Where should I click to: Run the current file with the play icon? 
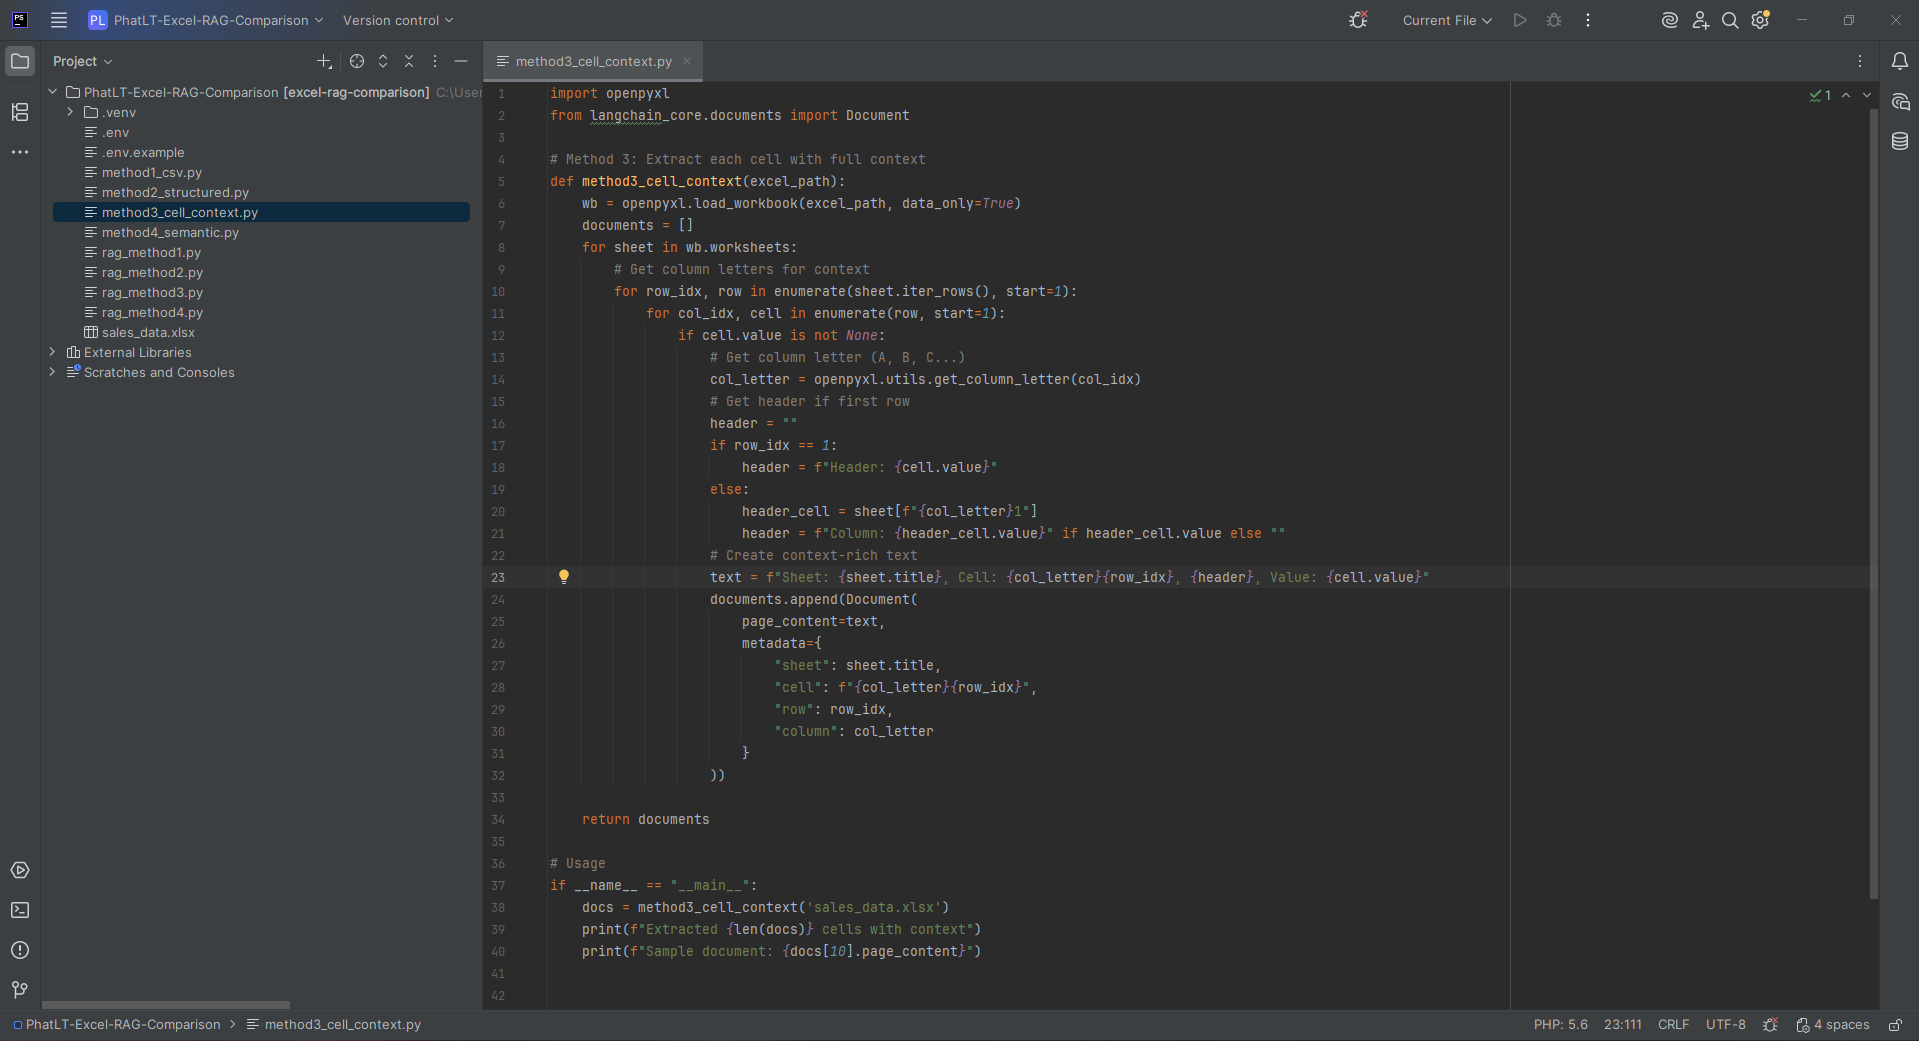point(1519,20)
